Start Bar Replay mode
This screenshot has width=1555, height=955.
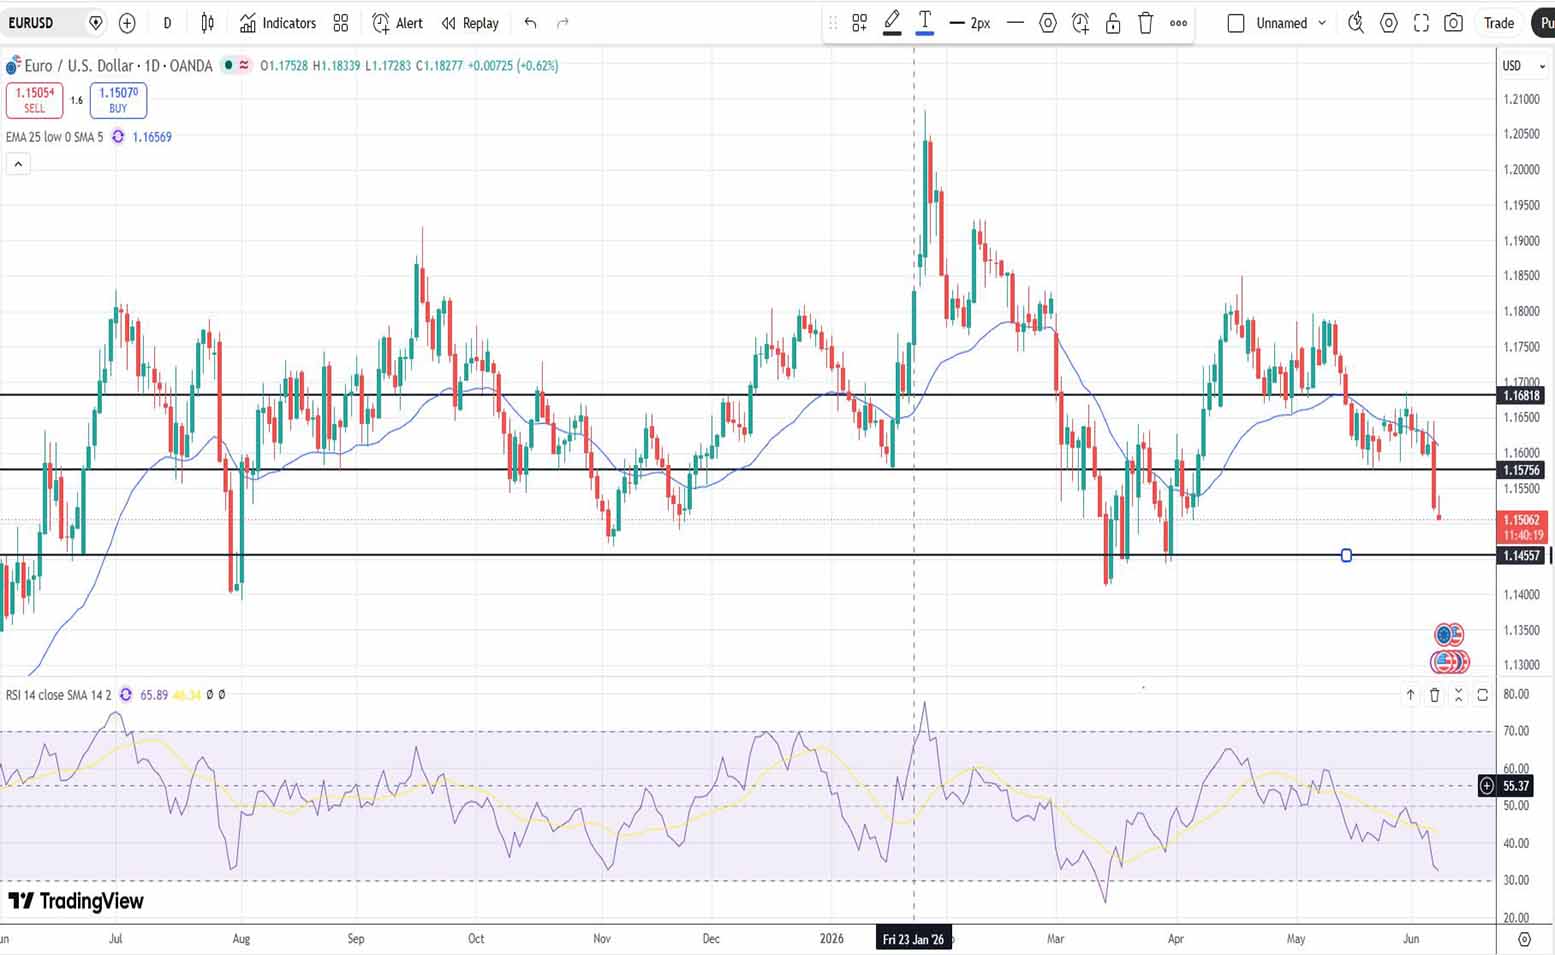coord(470,22)
